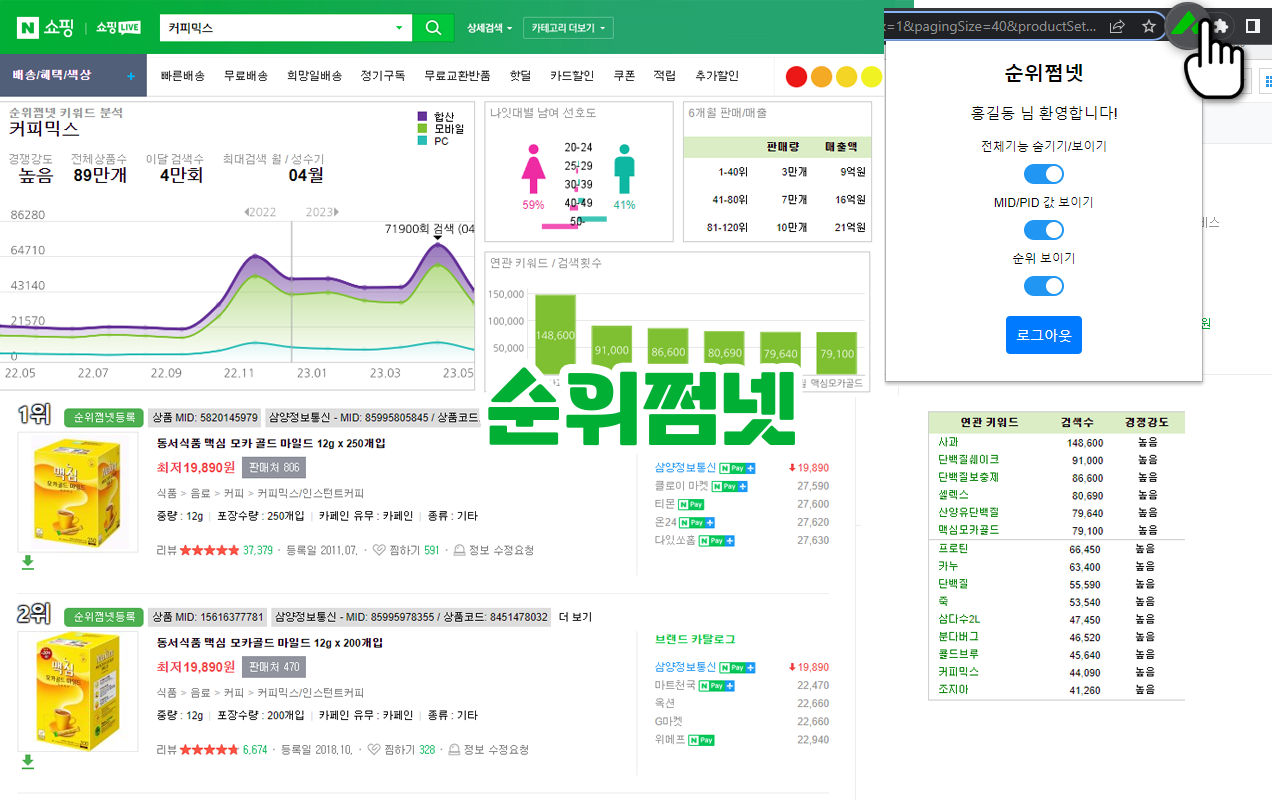Toggle MID/PID 값 보이기 switch
Image resolution: width=1280 pixels, height=800 pixels.
click(x=1044, y=230)
